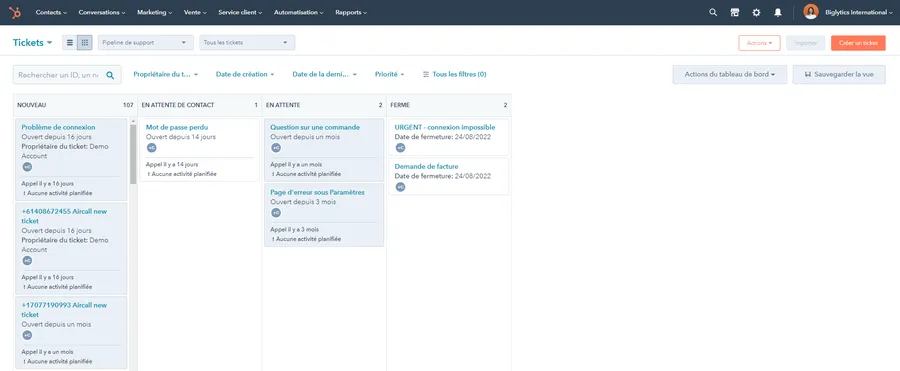Click Sauvegarder la vue button

839,75
